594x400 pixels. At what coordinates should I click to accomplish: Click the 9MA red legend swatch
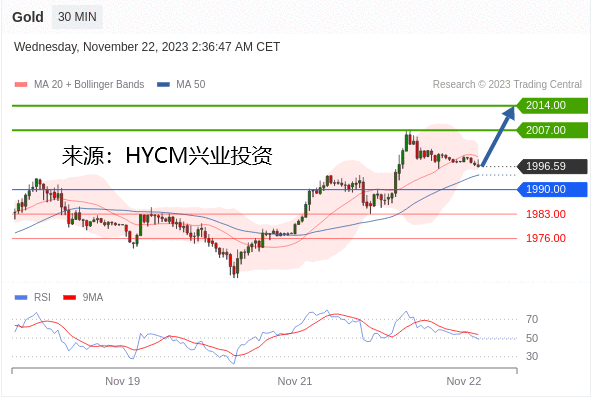click(69, 298)
